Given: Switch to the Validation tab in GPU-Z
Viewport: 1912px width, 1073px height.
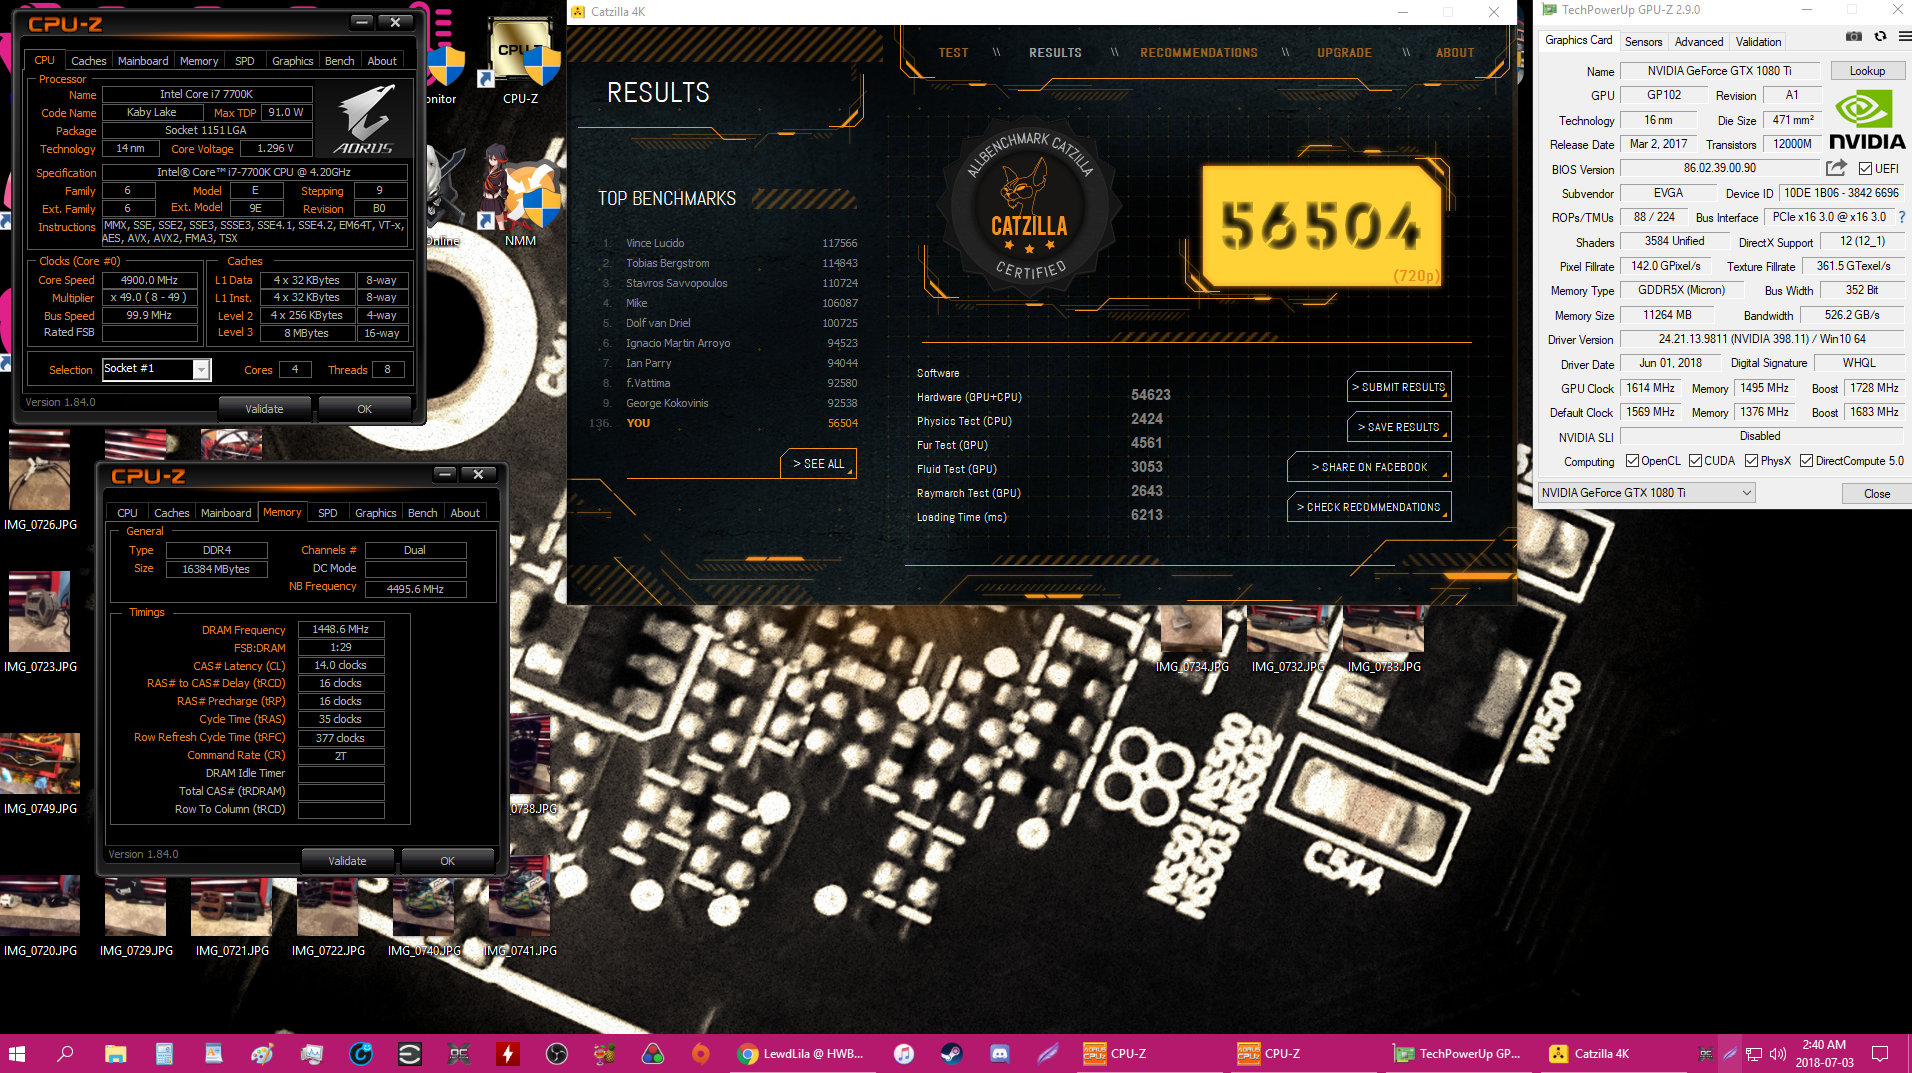Looking at the screenshot, I should 1757,41.
